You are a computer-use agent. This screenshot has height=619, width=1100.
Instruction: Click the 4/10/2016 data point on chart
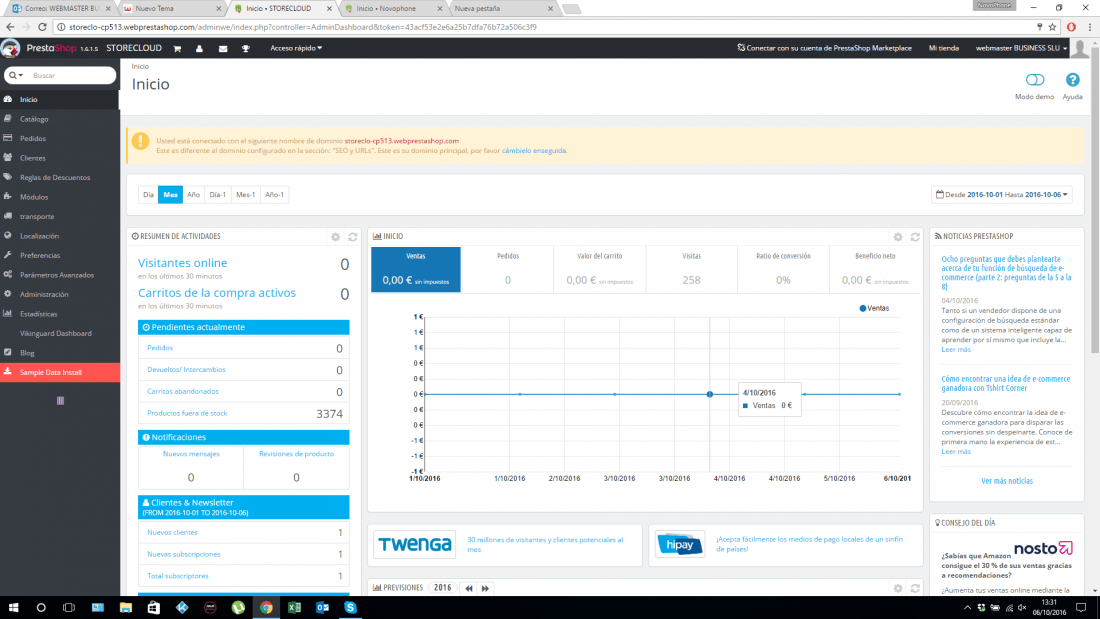[710, 394]
